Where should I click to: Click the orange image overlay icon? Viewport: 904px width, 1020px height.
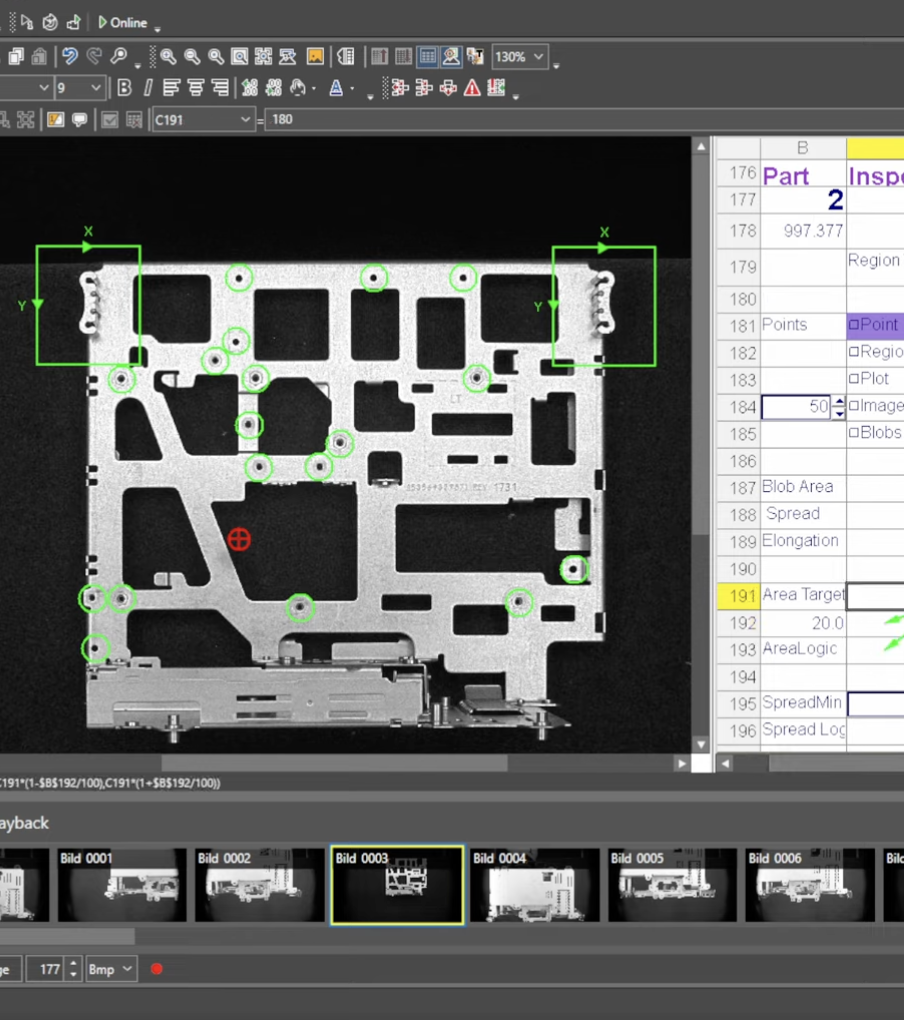click(x=315, y=57)
